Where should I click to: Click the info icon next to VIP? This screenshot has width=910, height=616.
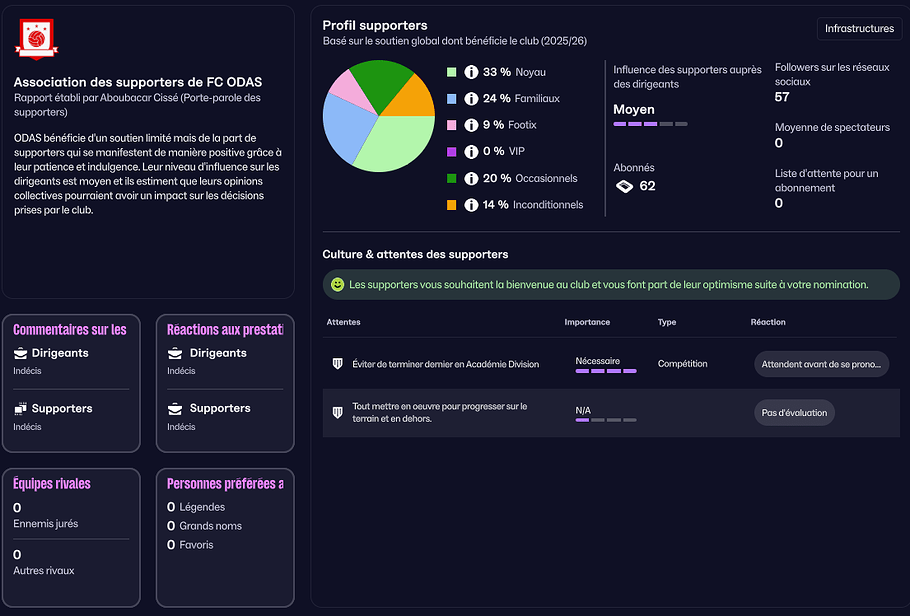(x=471, y=152)
